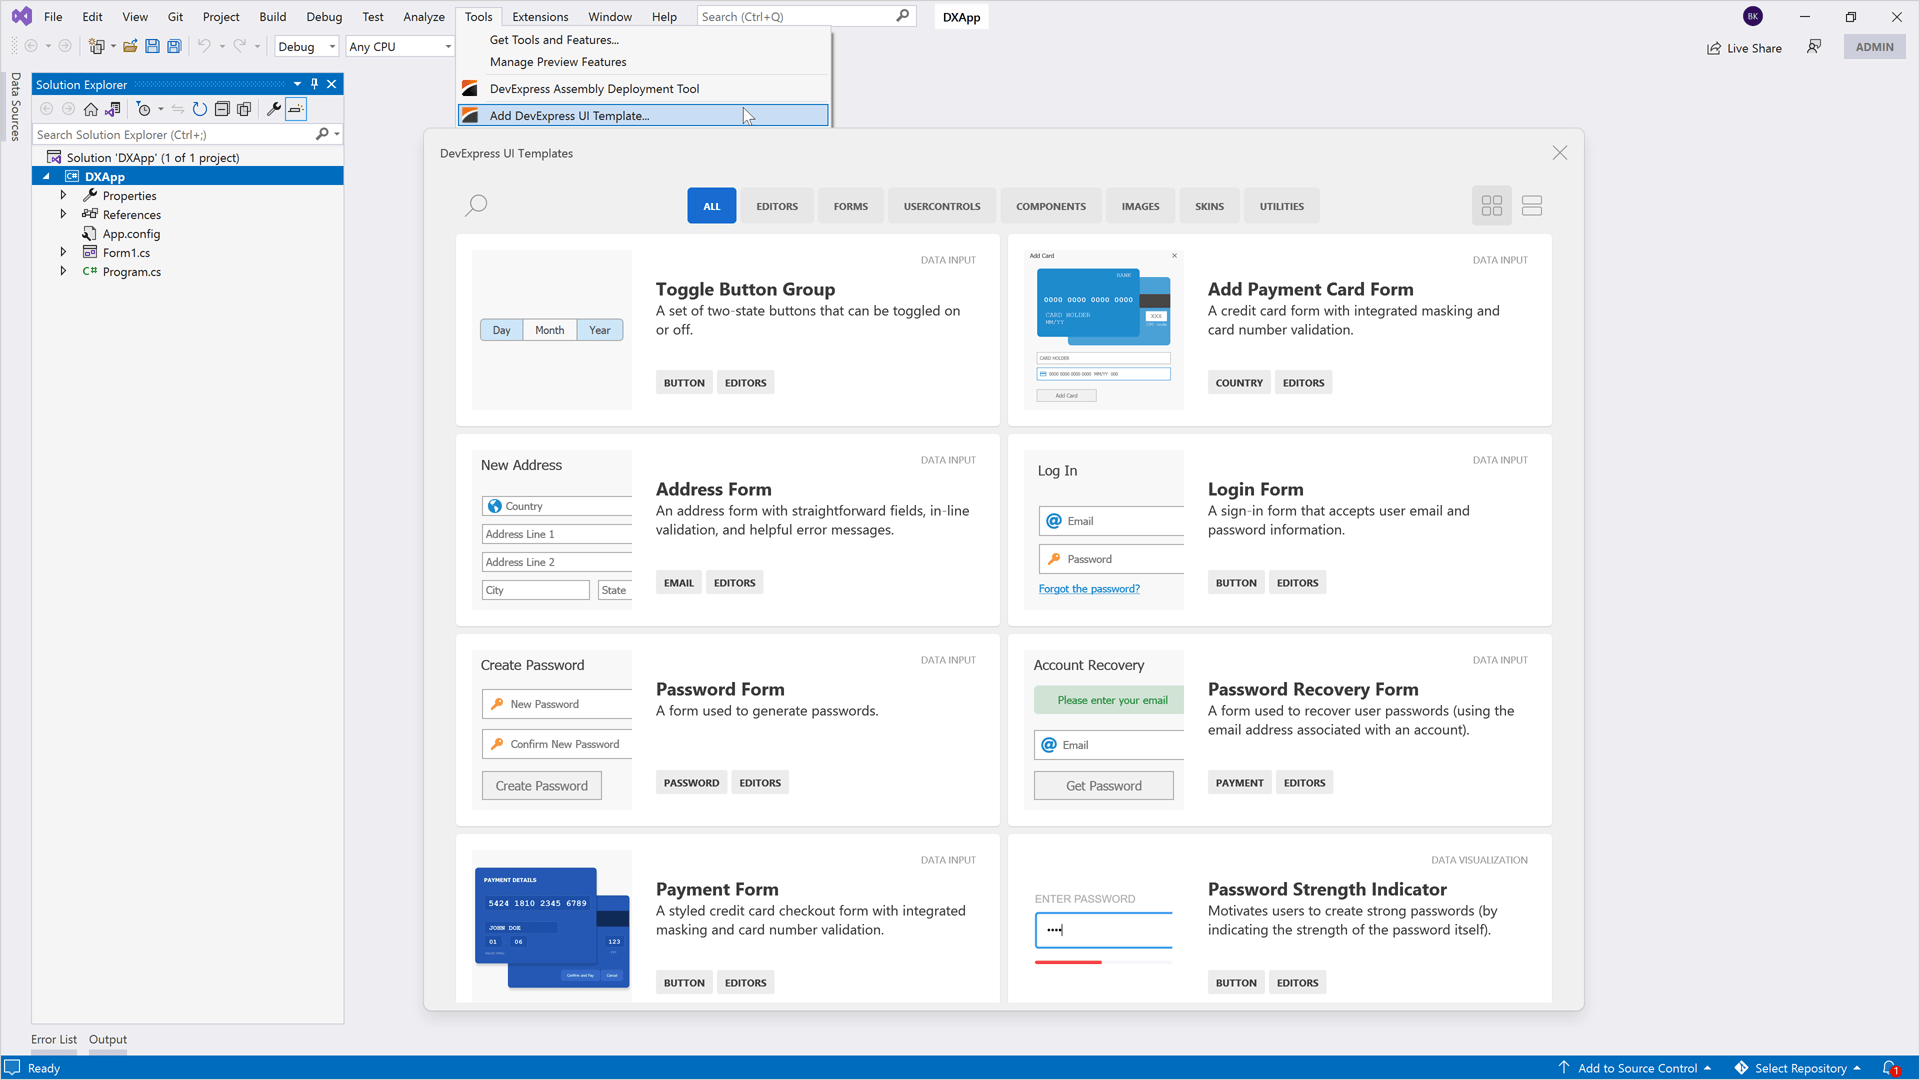Expand the References tree node
The width and height of the screenshot is (1920, 1080).
pyautogui.click(x=63, y=214)
